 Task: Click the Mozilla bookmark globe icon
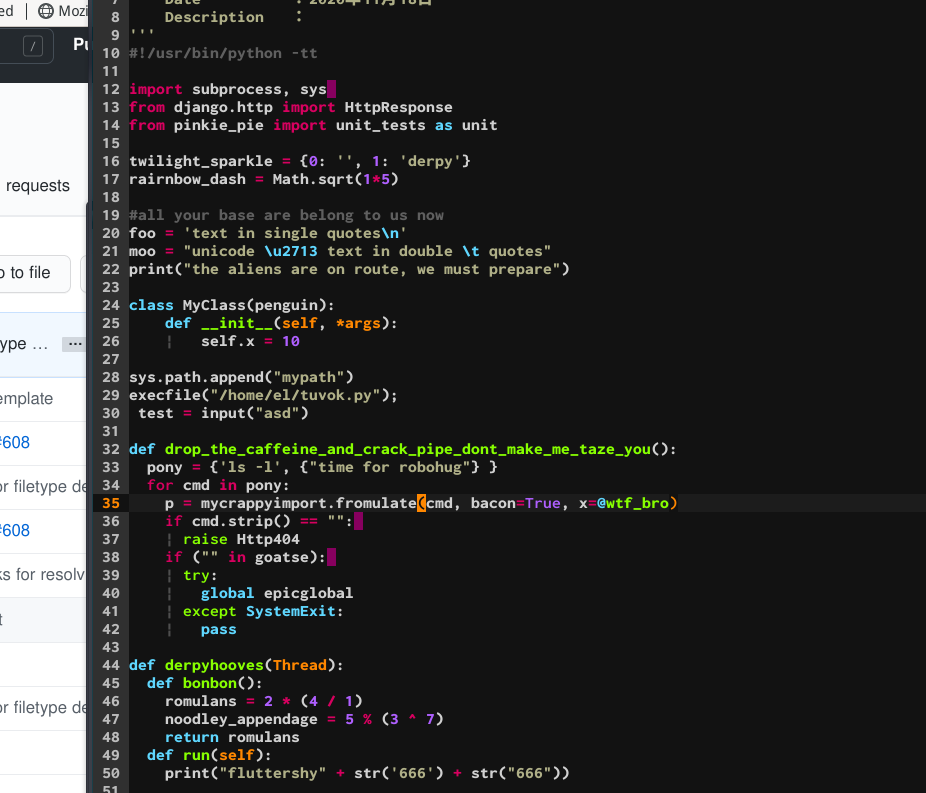[46, 11]
